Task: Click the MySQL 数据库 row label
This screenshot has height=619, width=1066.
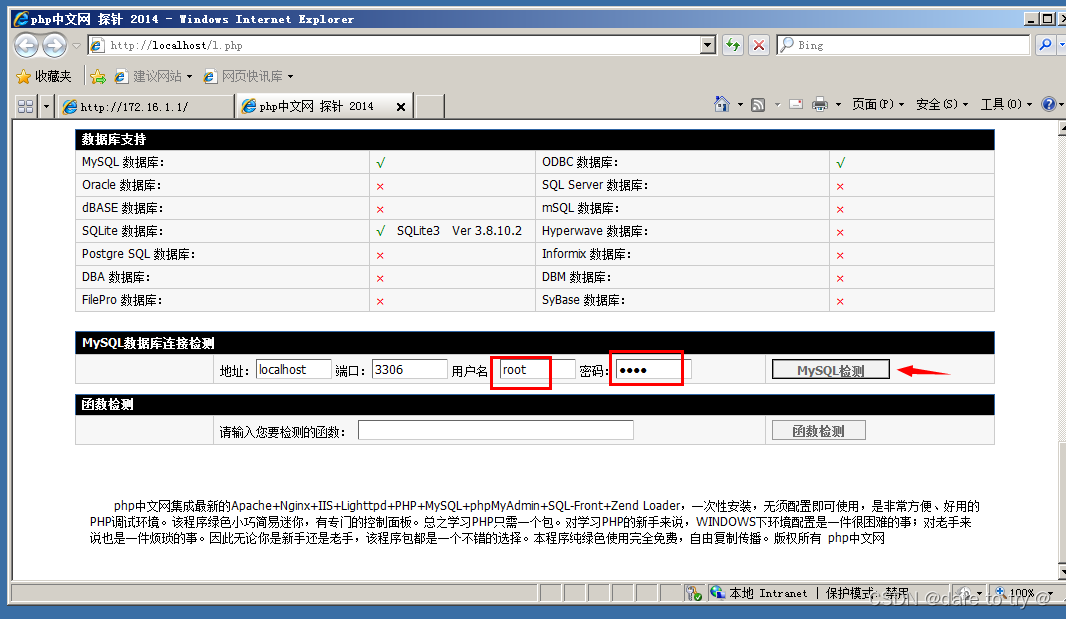Action: coord(123,162)
